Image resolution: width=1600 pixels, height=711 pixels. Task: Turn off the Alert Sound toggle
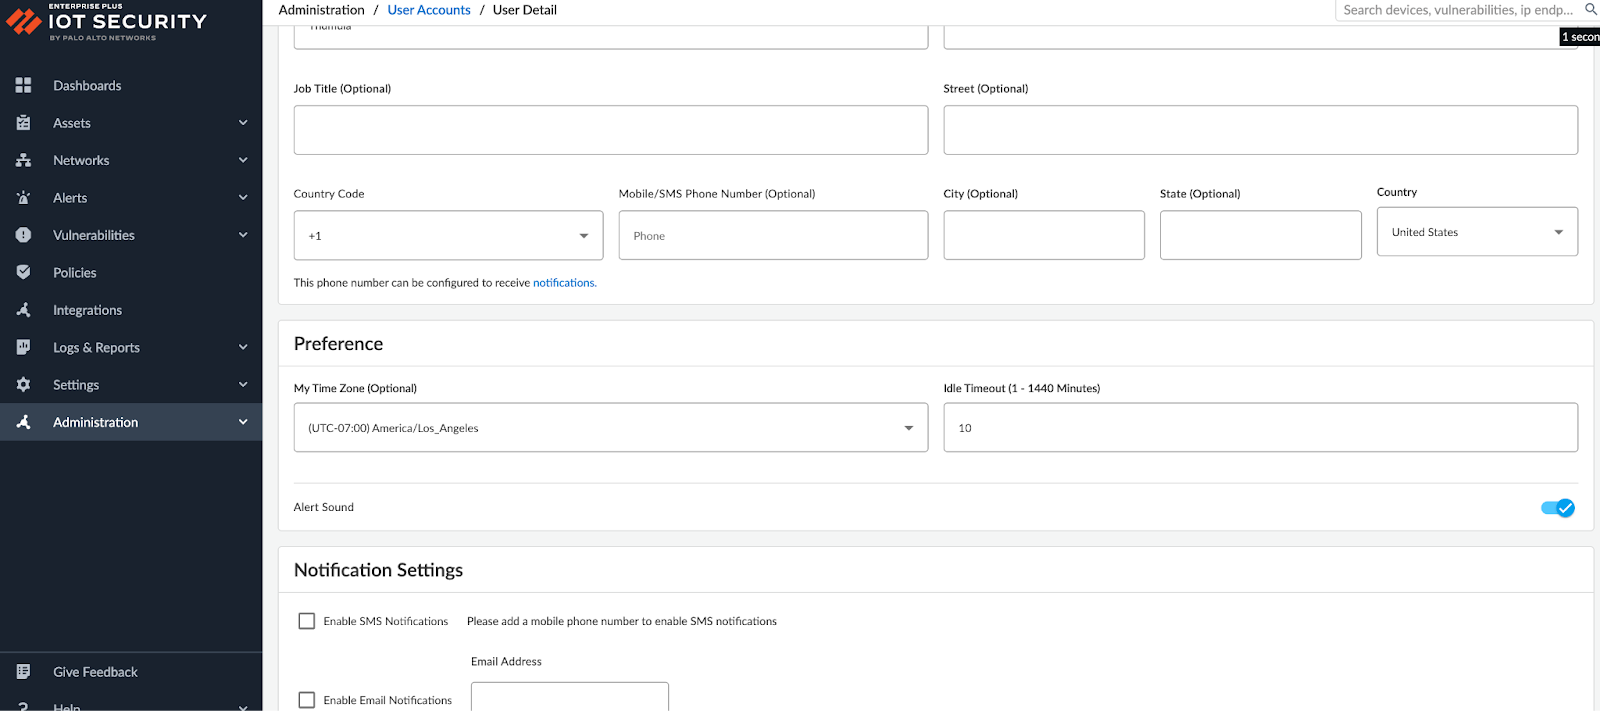[1557, 508]
